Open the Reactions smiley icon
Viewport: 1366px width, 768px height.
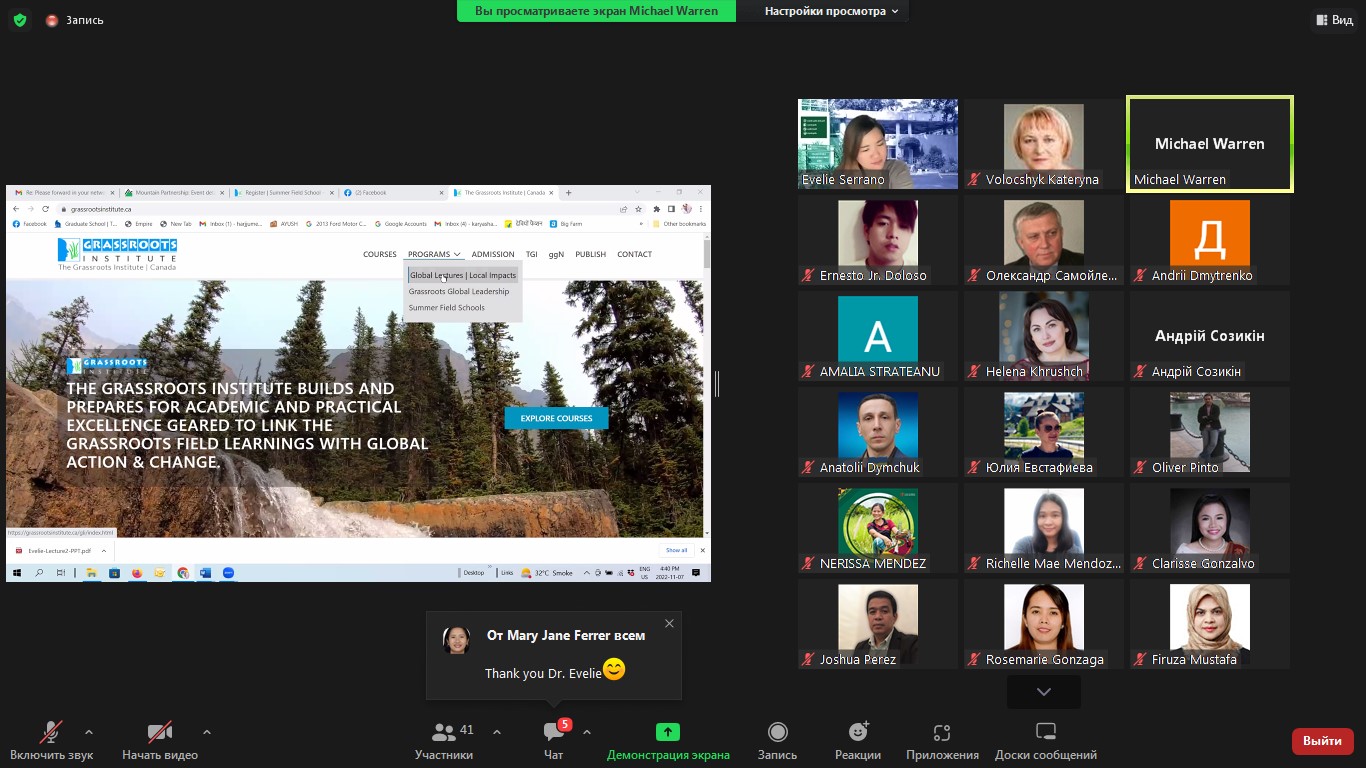click(857, 733)
